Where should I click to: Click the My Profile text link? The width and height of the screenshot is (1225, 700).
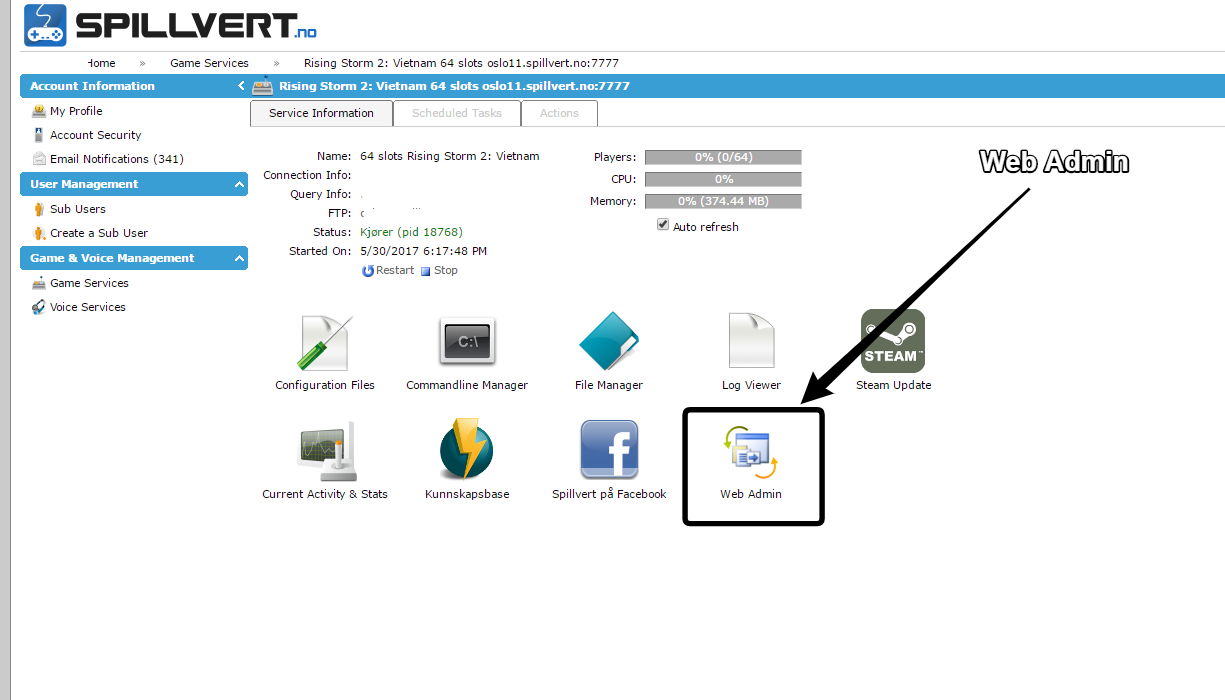tap(76, 111)
